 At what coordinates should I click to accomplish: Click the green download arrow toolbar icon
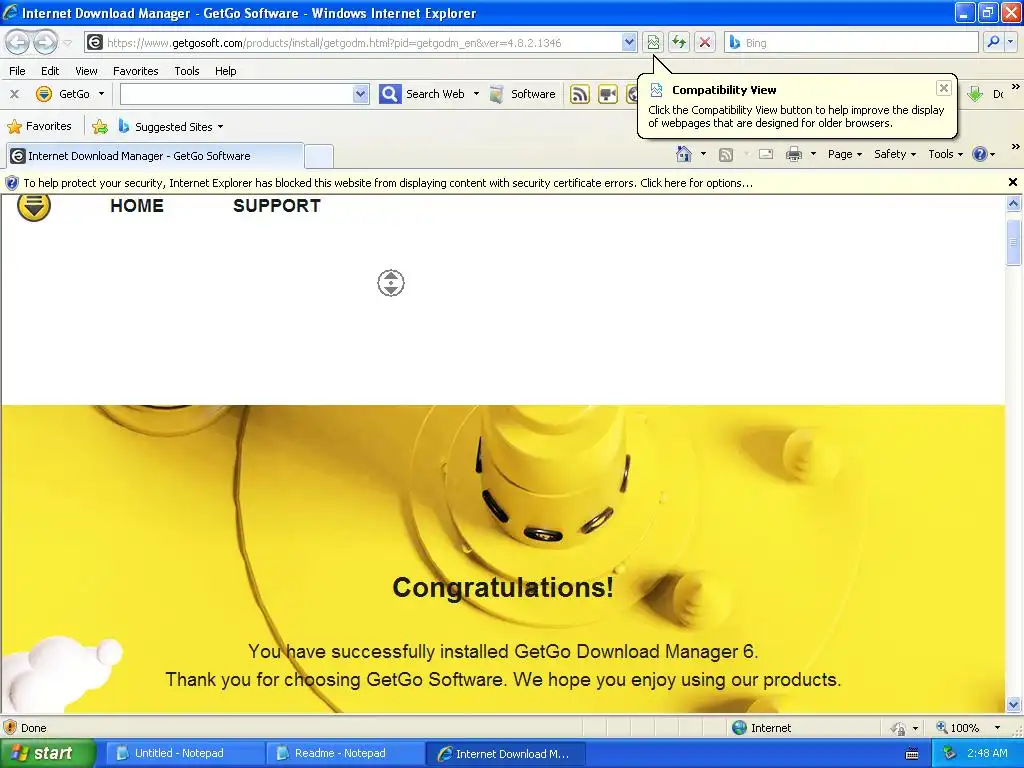click(x=975, y=94)
